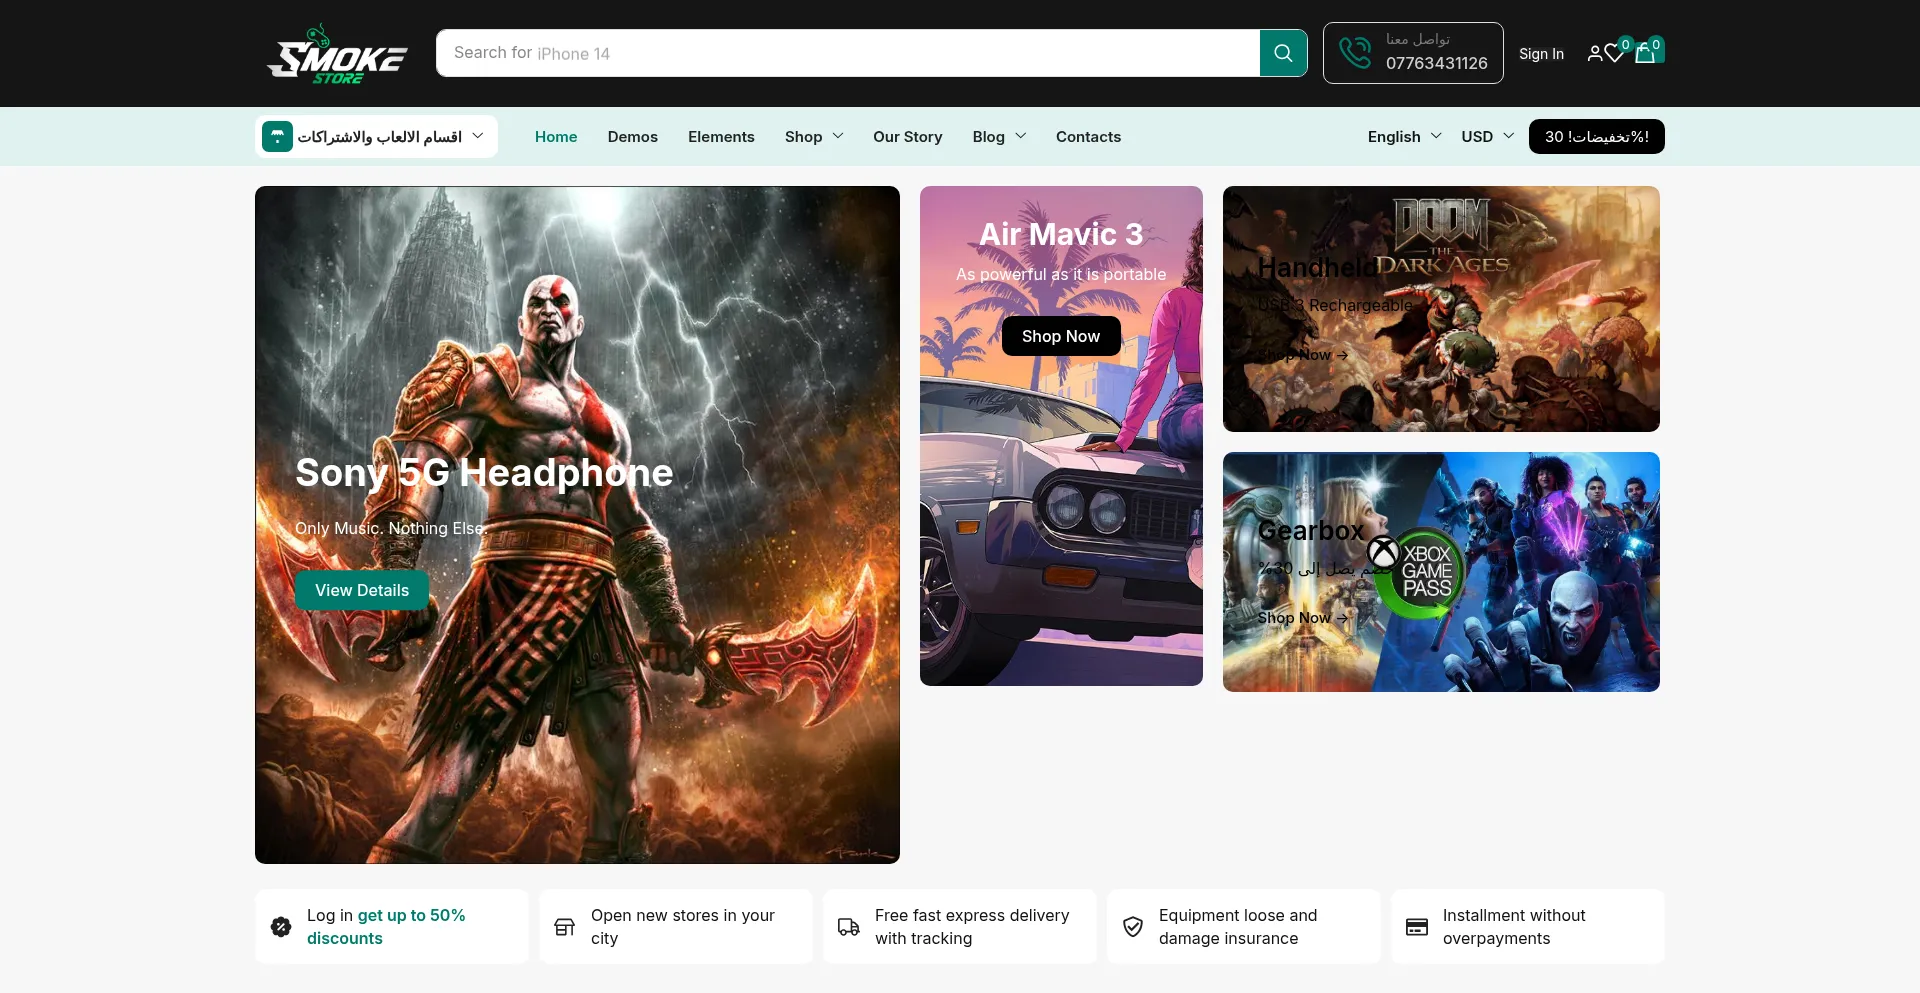Click the Gearbox banner heading

click(1311, 531)
